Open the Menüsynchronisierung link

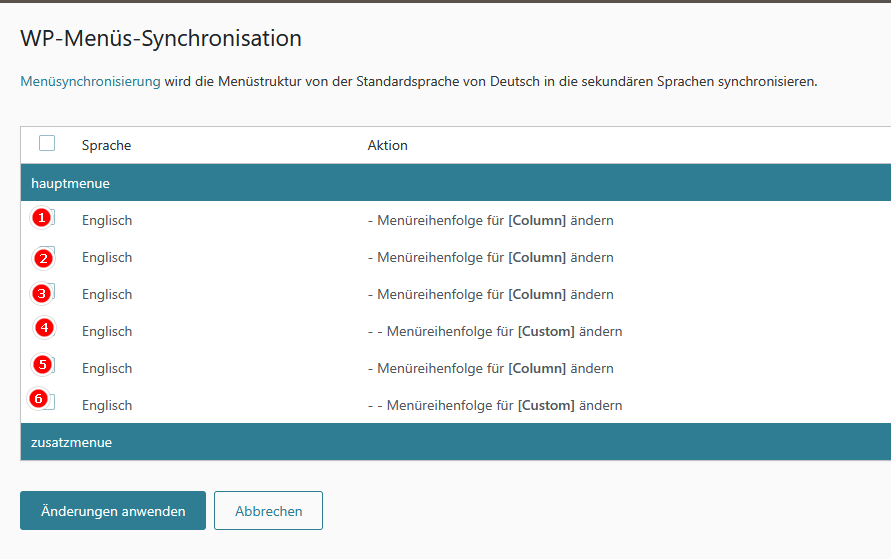coord(90,81)
